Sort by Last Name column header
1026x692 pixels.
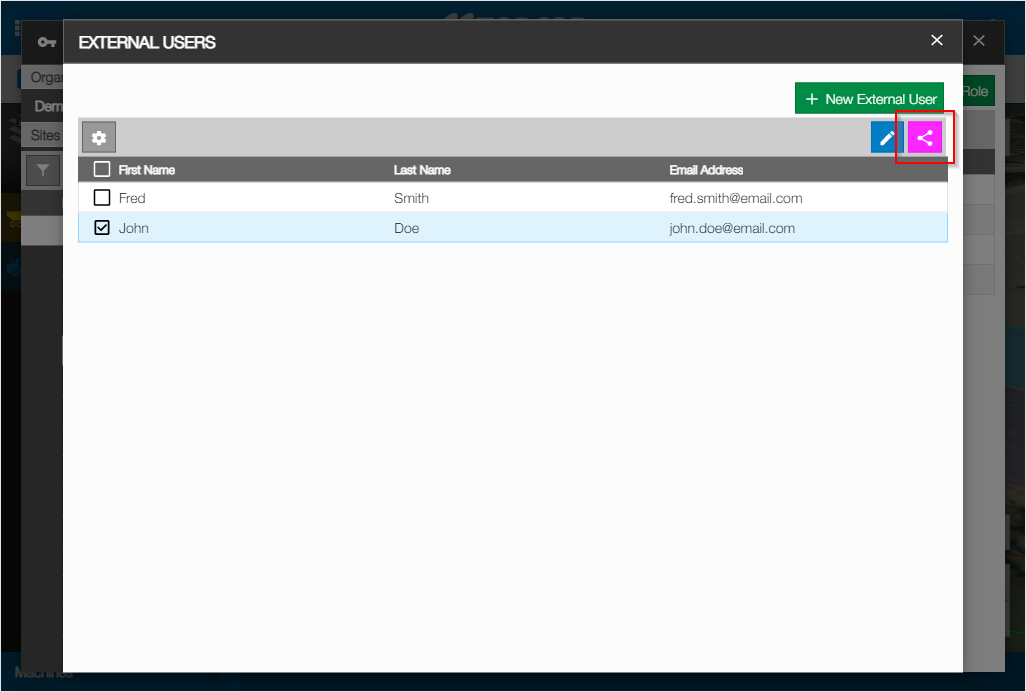tap(422, 170)
